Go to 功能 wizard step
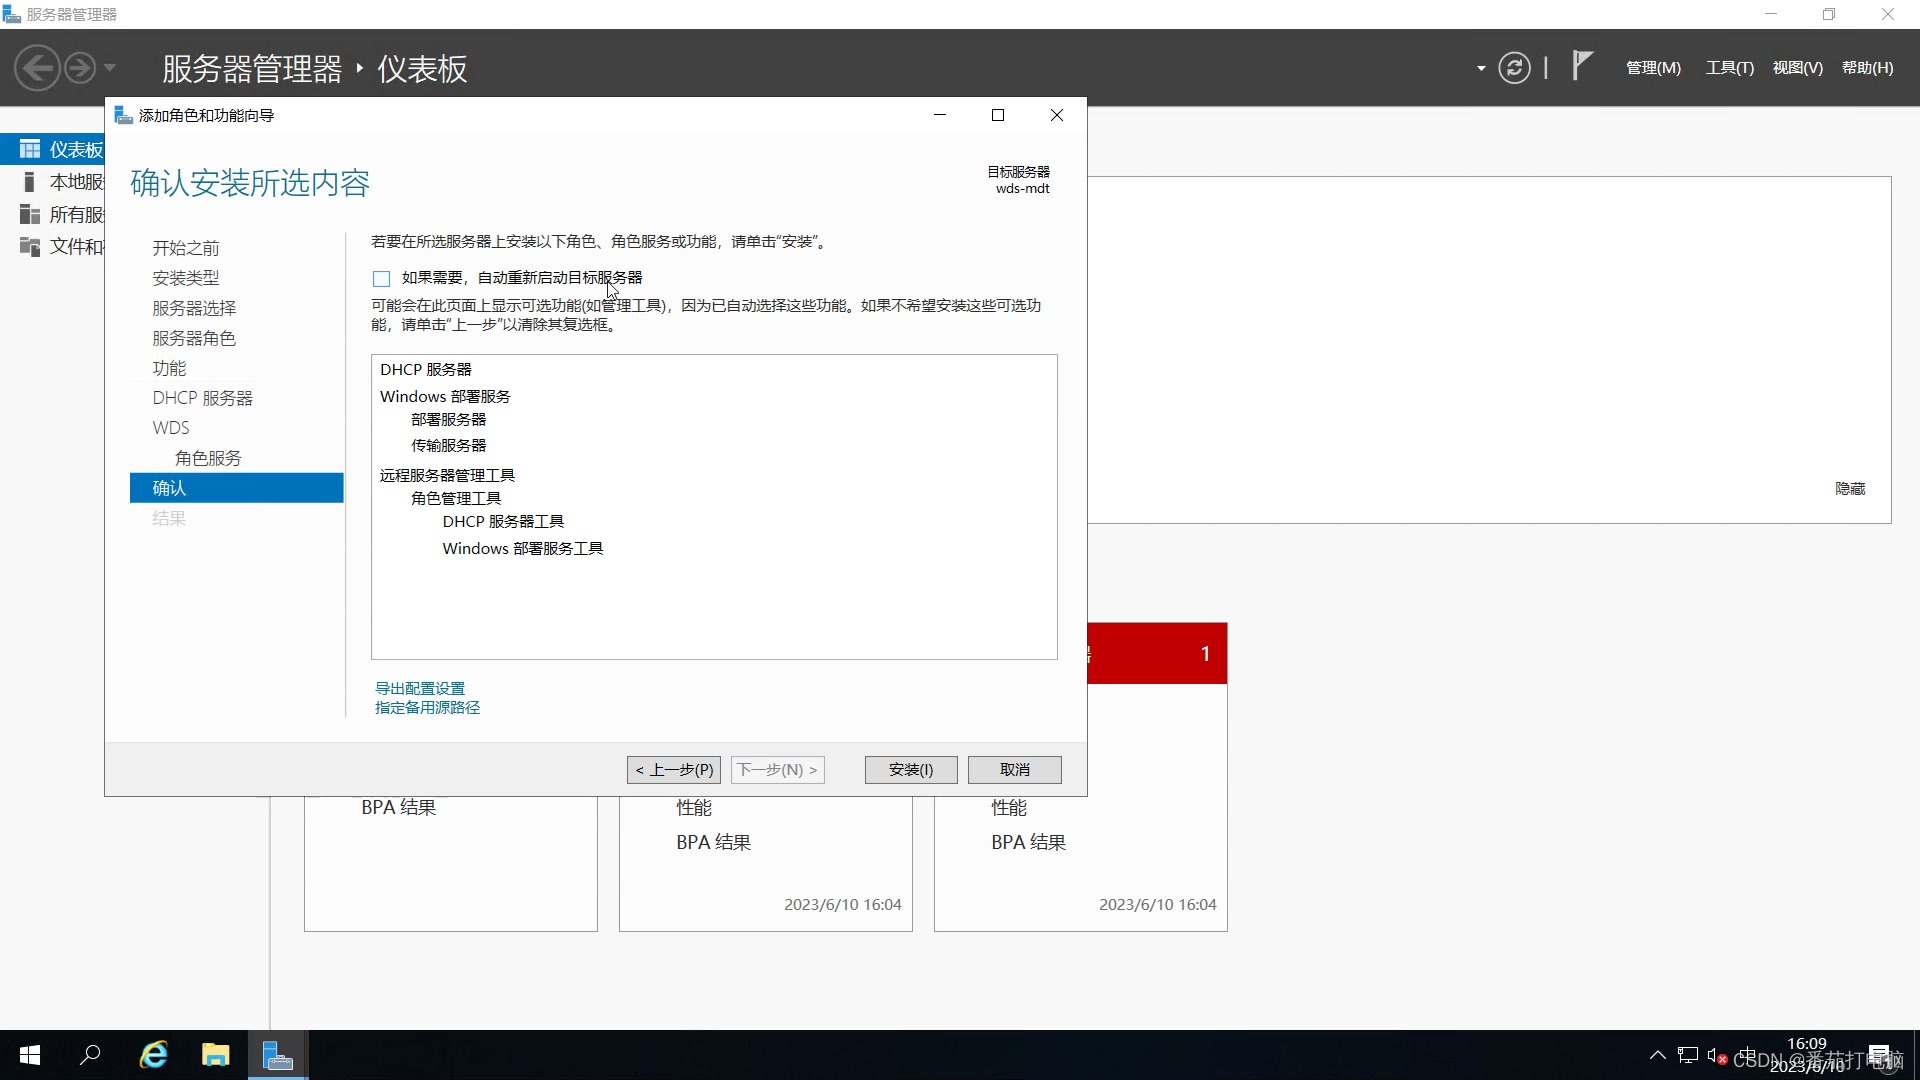 coord(169,368)
